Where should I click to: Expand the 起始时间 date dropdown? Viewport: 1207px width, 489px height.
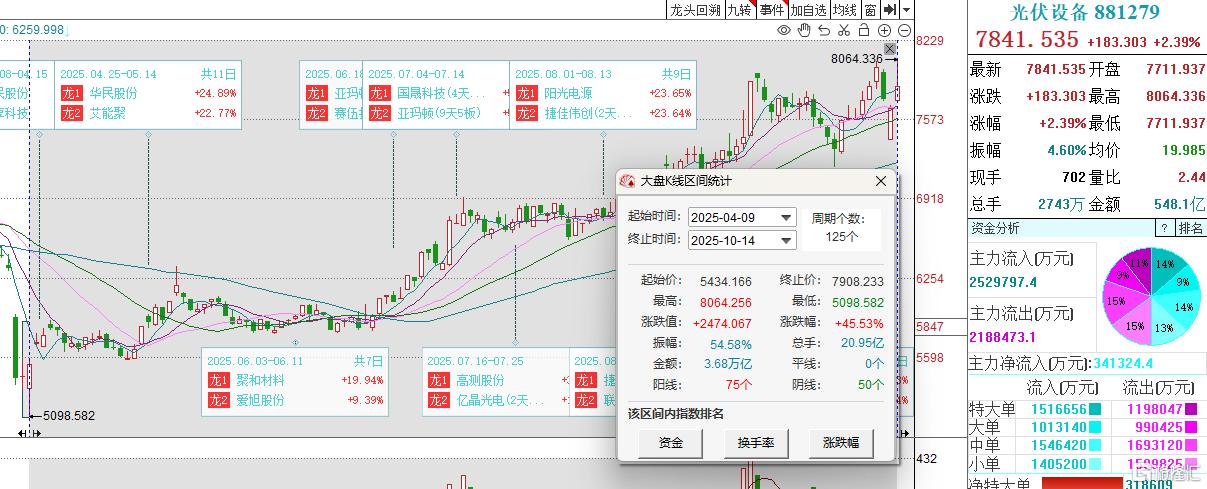tap(786, 217)
